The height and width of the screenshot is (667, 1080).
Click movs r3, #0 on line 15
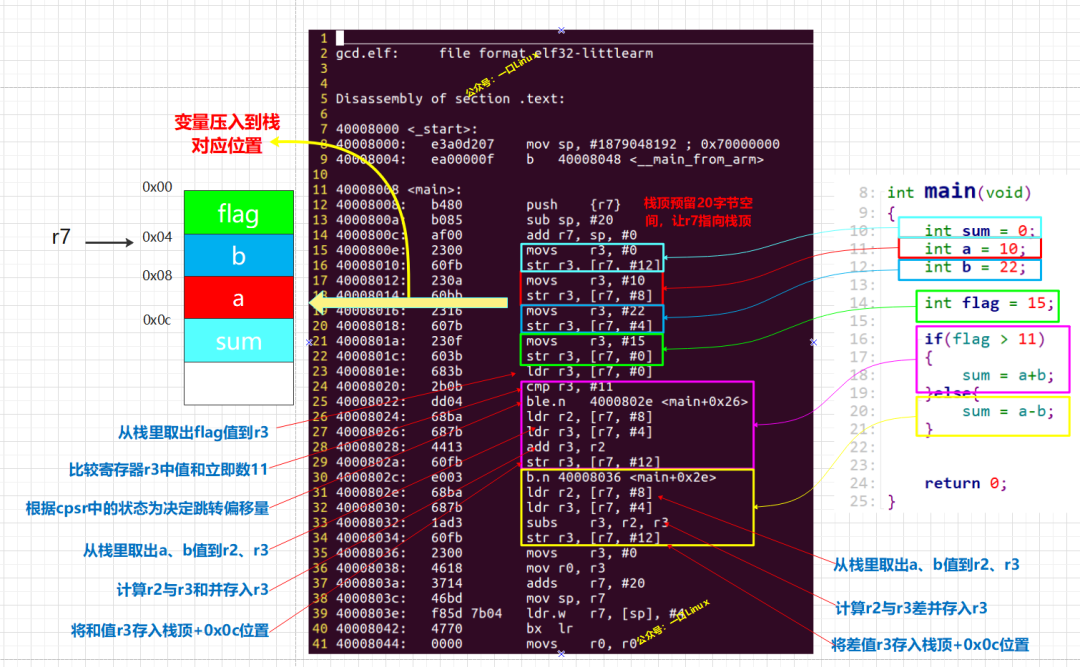(581, 250)
